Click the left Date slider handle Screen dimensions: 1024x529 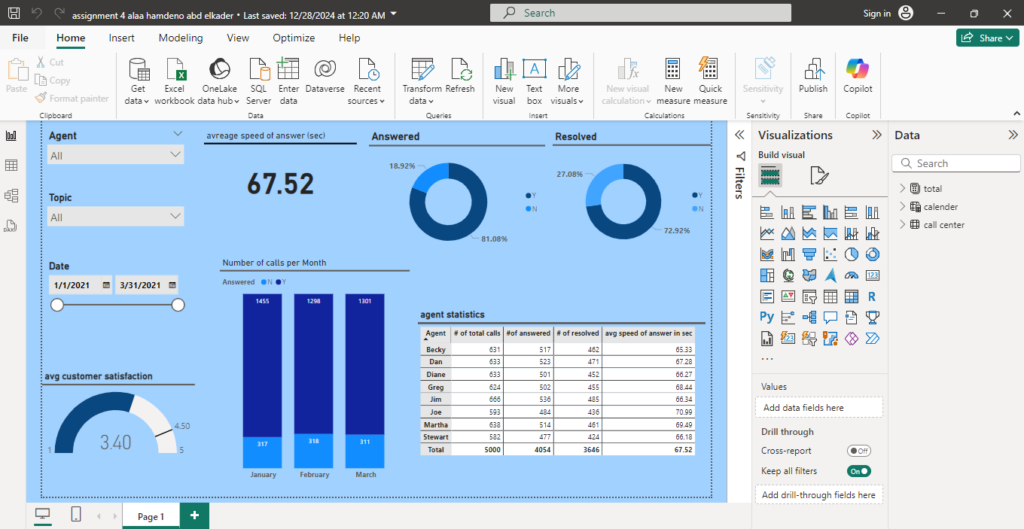(x=57, y=305)
